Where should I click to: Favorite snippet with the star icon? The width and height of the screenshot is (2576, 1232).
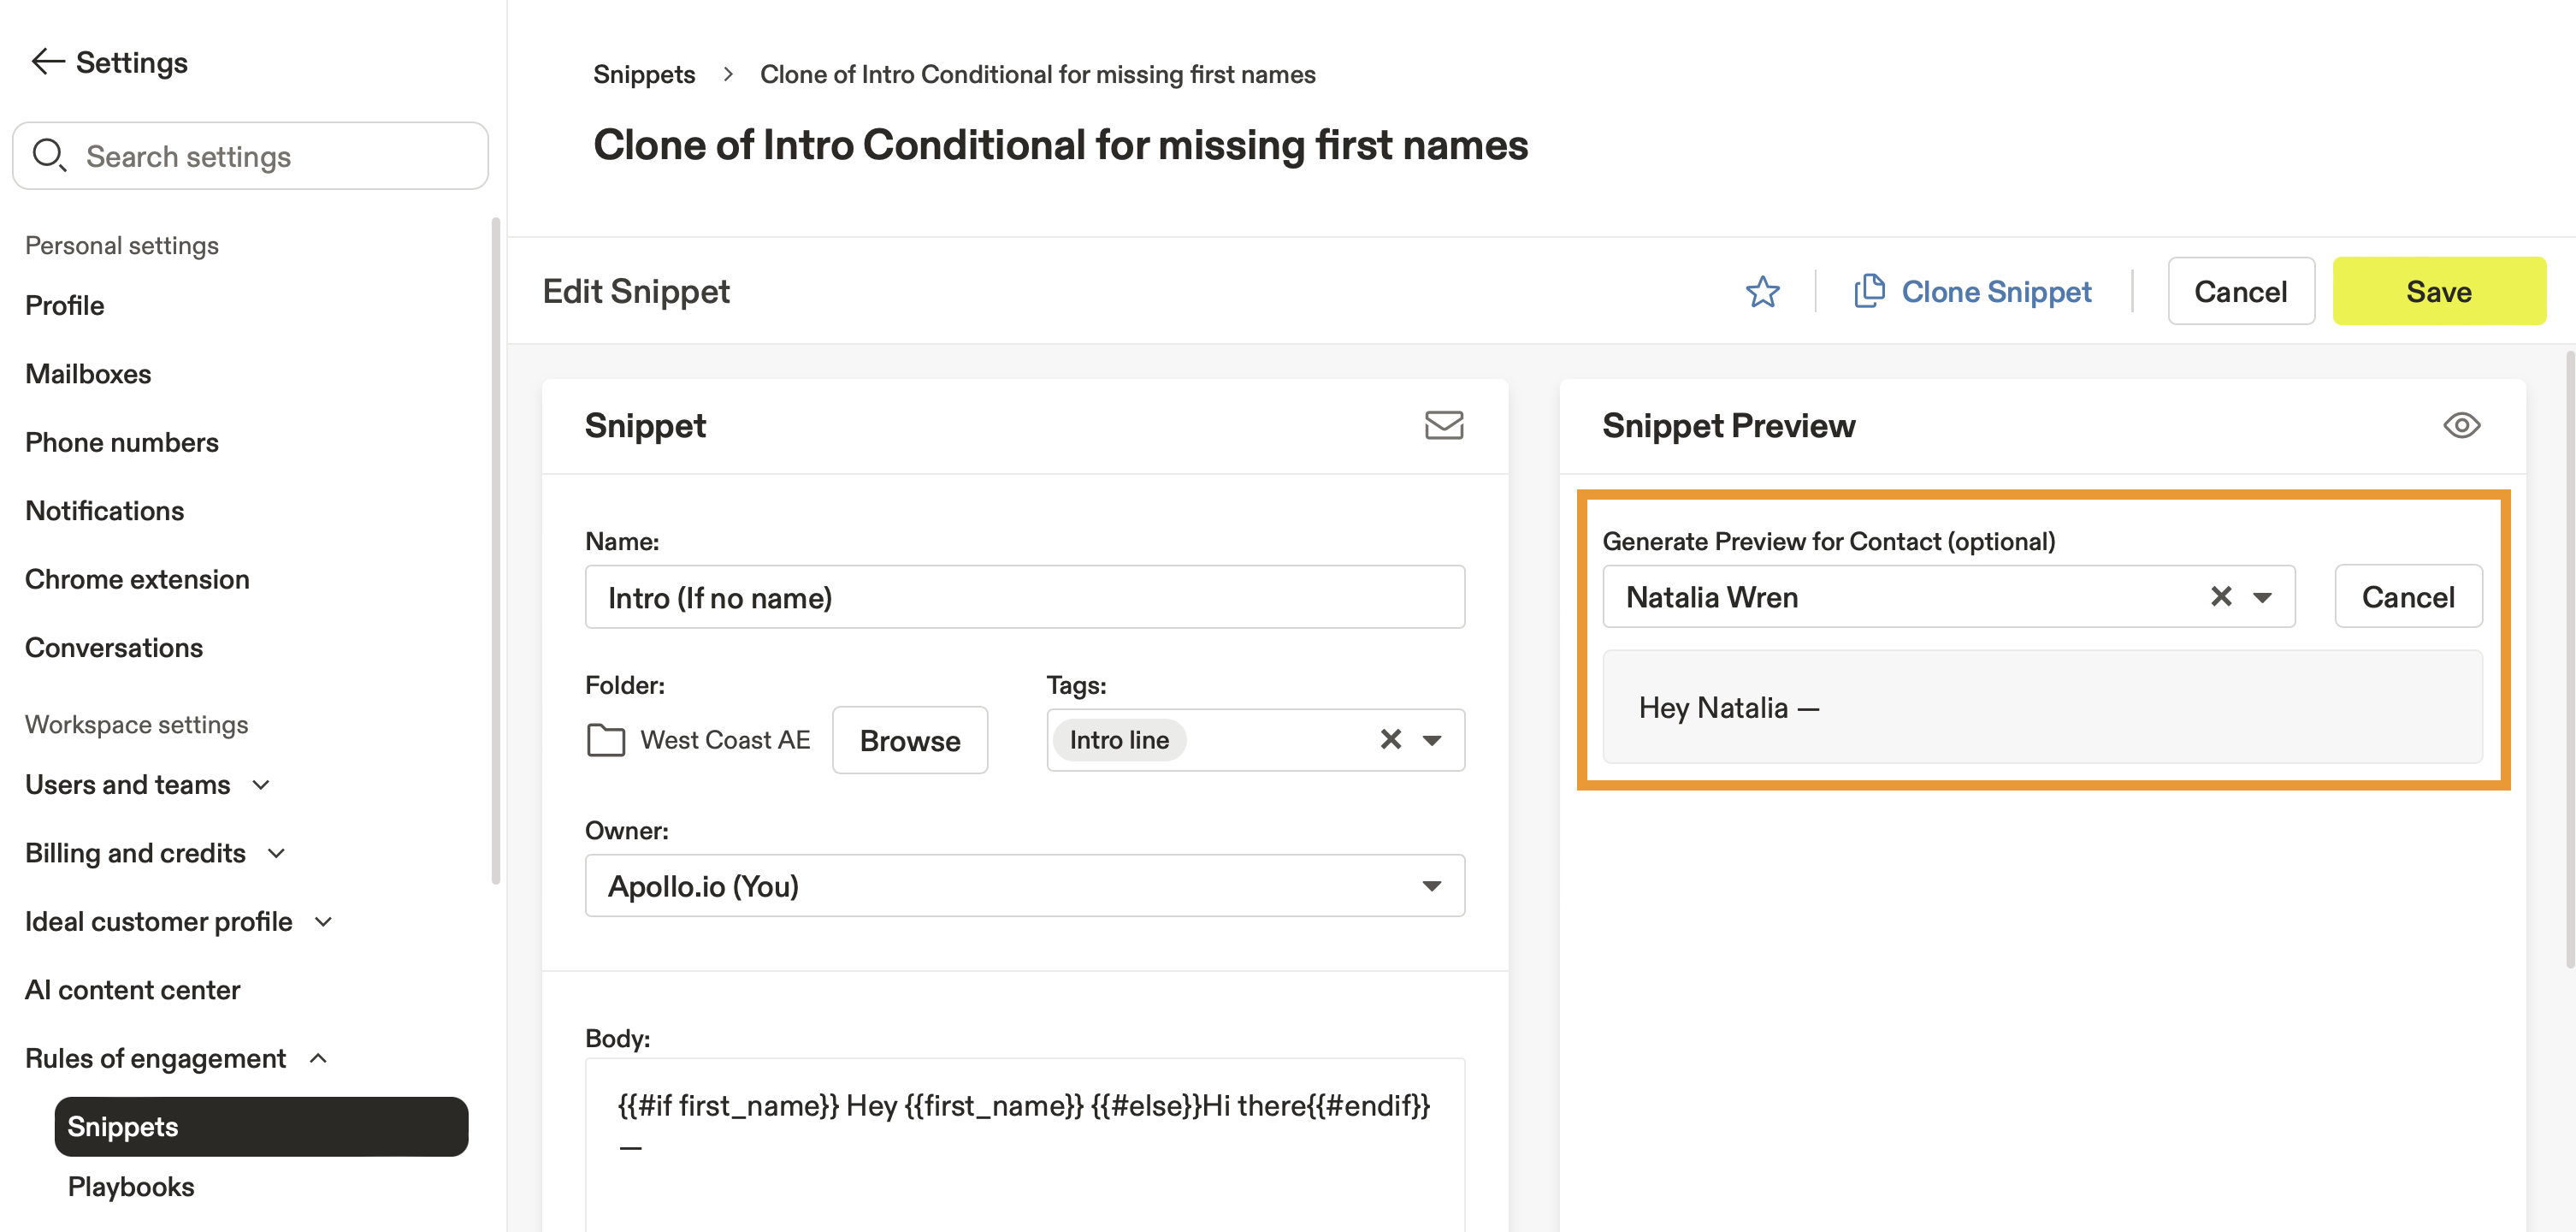1762,292
